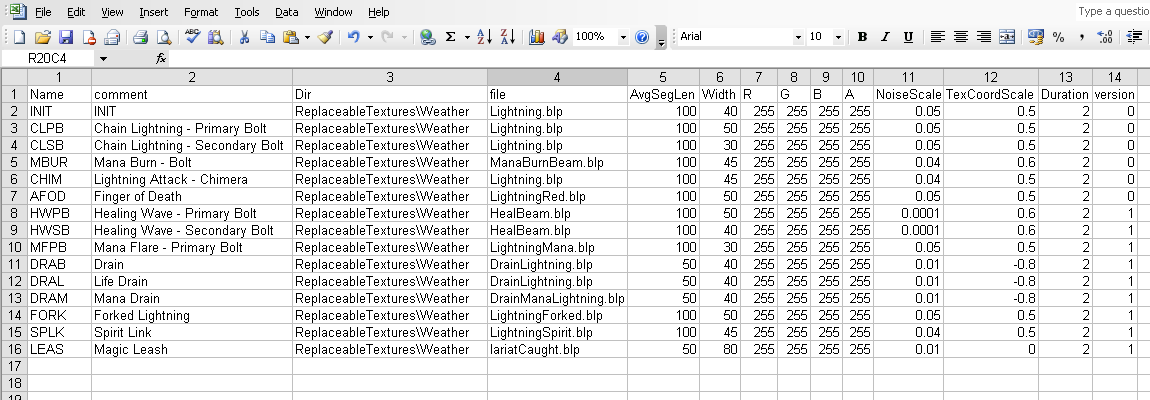
Task: Align text left
Action: (x=937, y=37)
